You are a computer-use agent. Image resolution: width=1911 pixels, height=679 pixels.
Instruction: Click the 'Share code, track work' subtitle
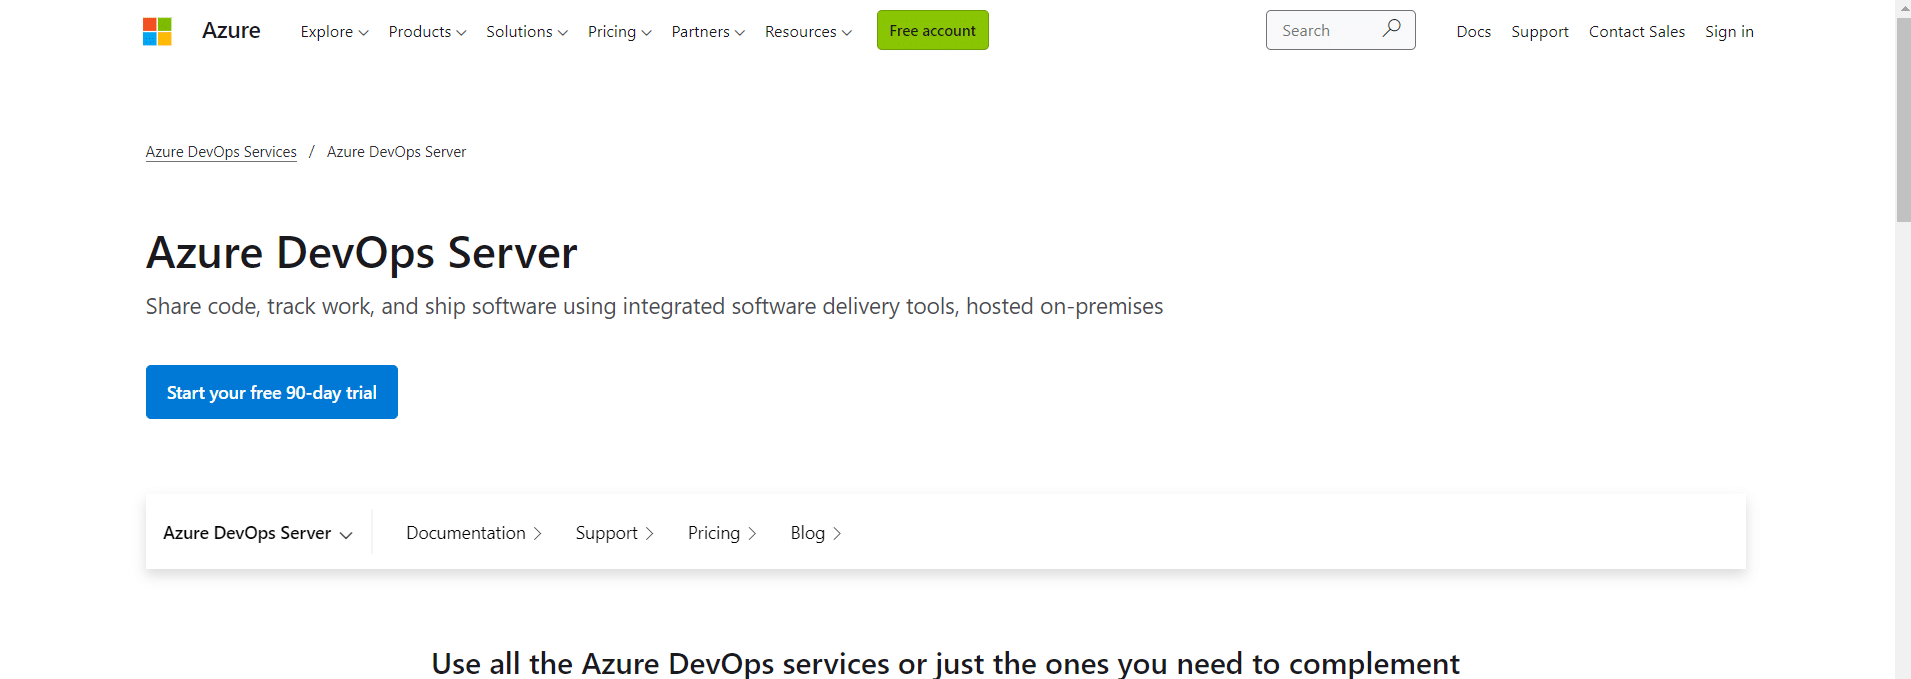[654, 306]
